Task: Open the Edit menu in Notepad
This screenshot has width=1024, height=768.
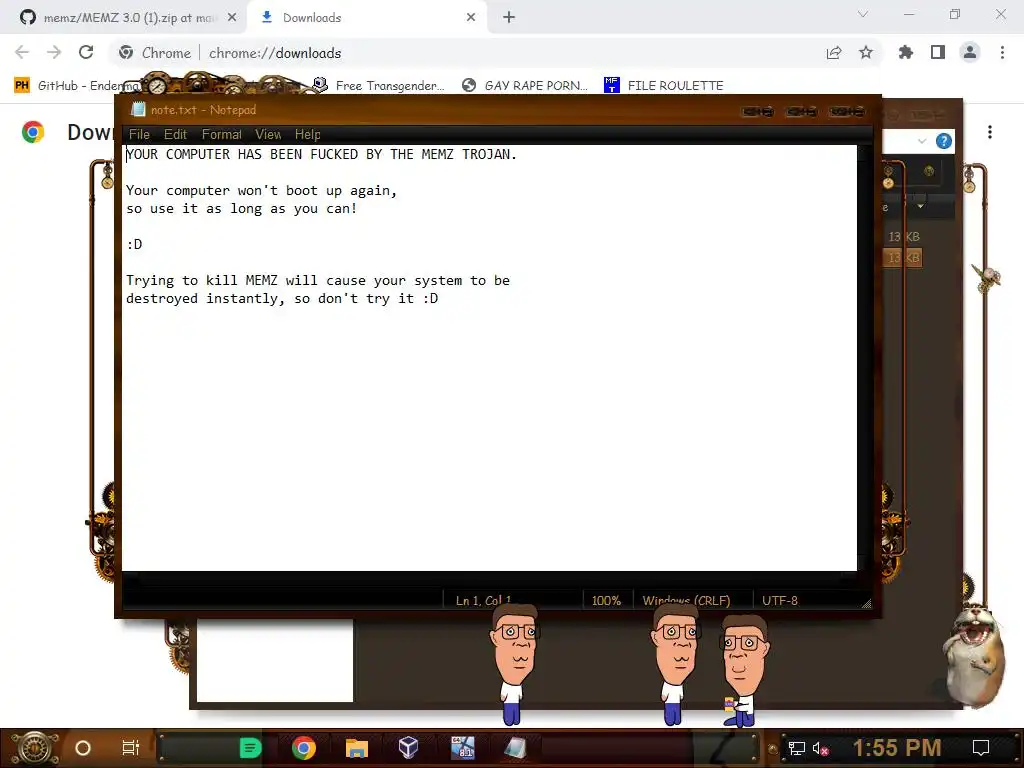Action: coord(175,135)
